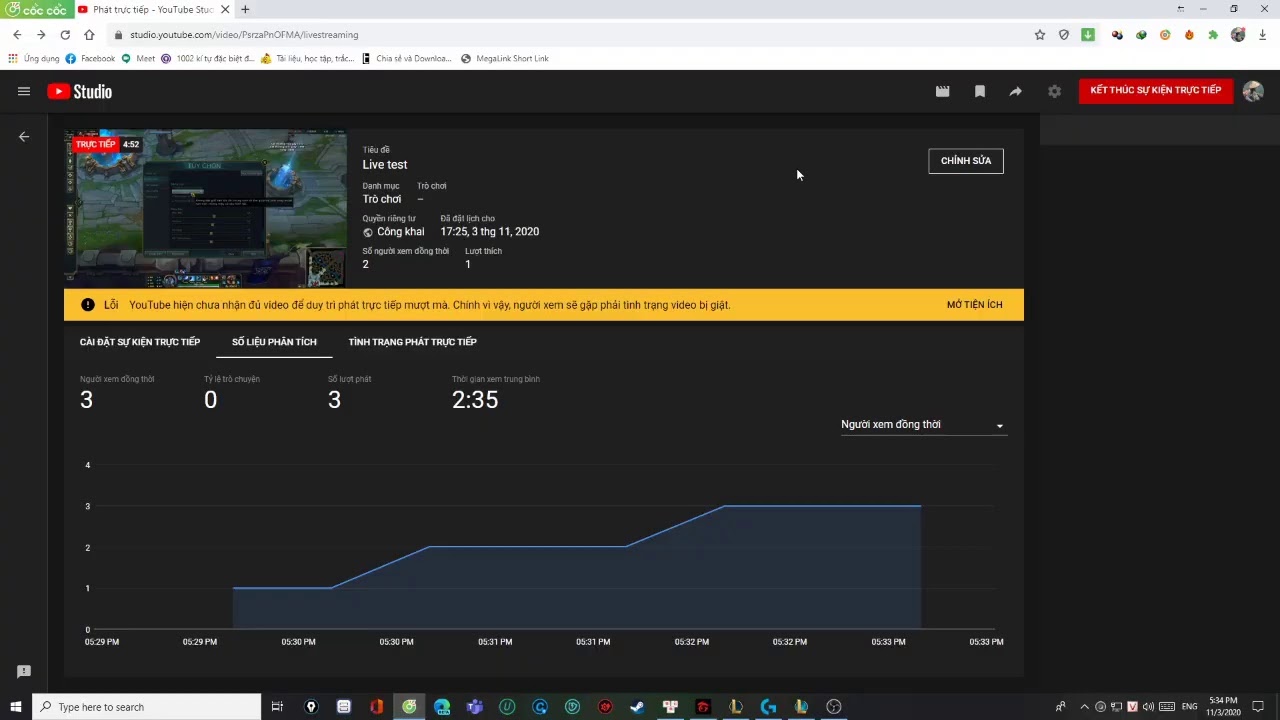Click Kết thúc sự kiện trực tiếp button

tap(1156, 91)
